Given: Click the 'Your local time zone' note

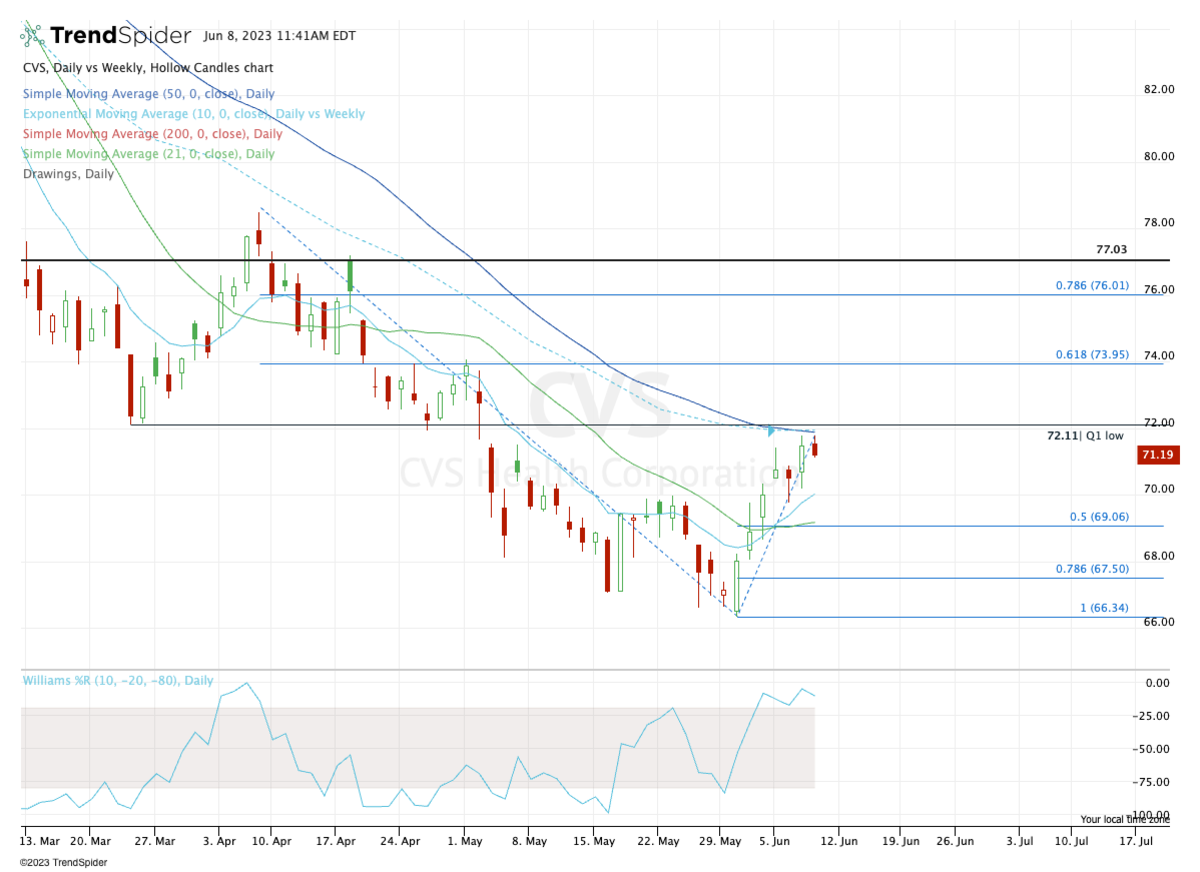Looking at the screenshot, I should click(x=1127, y=818).
